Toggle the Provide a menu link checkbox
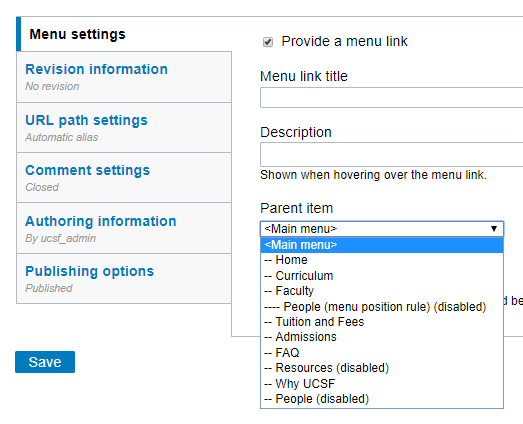Screen dimensions: 523x424 pos(268,42)
